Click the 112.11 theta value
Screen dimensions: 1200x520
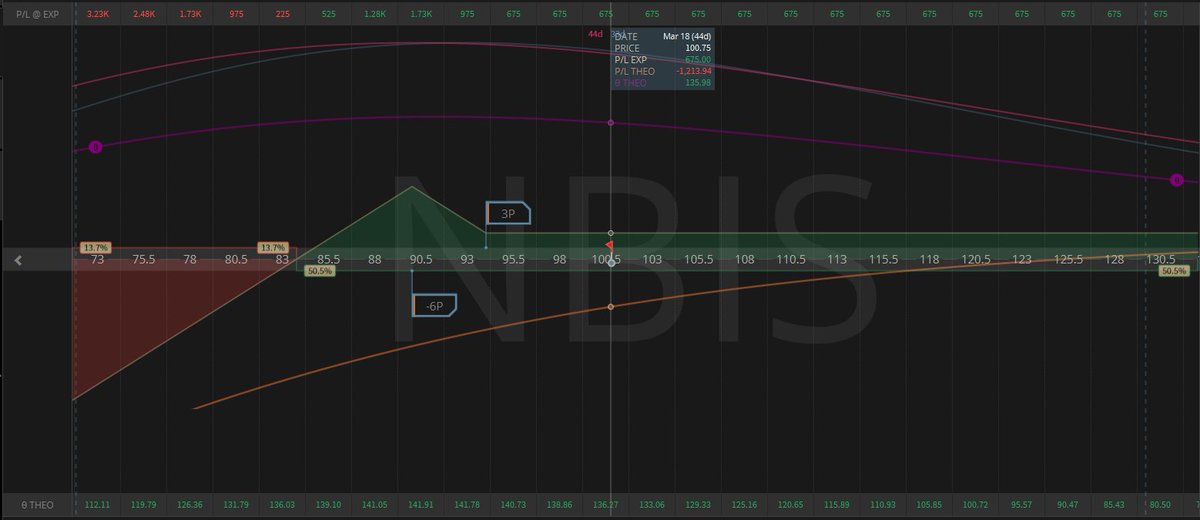[97, 506]
